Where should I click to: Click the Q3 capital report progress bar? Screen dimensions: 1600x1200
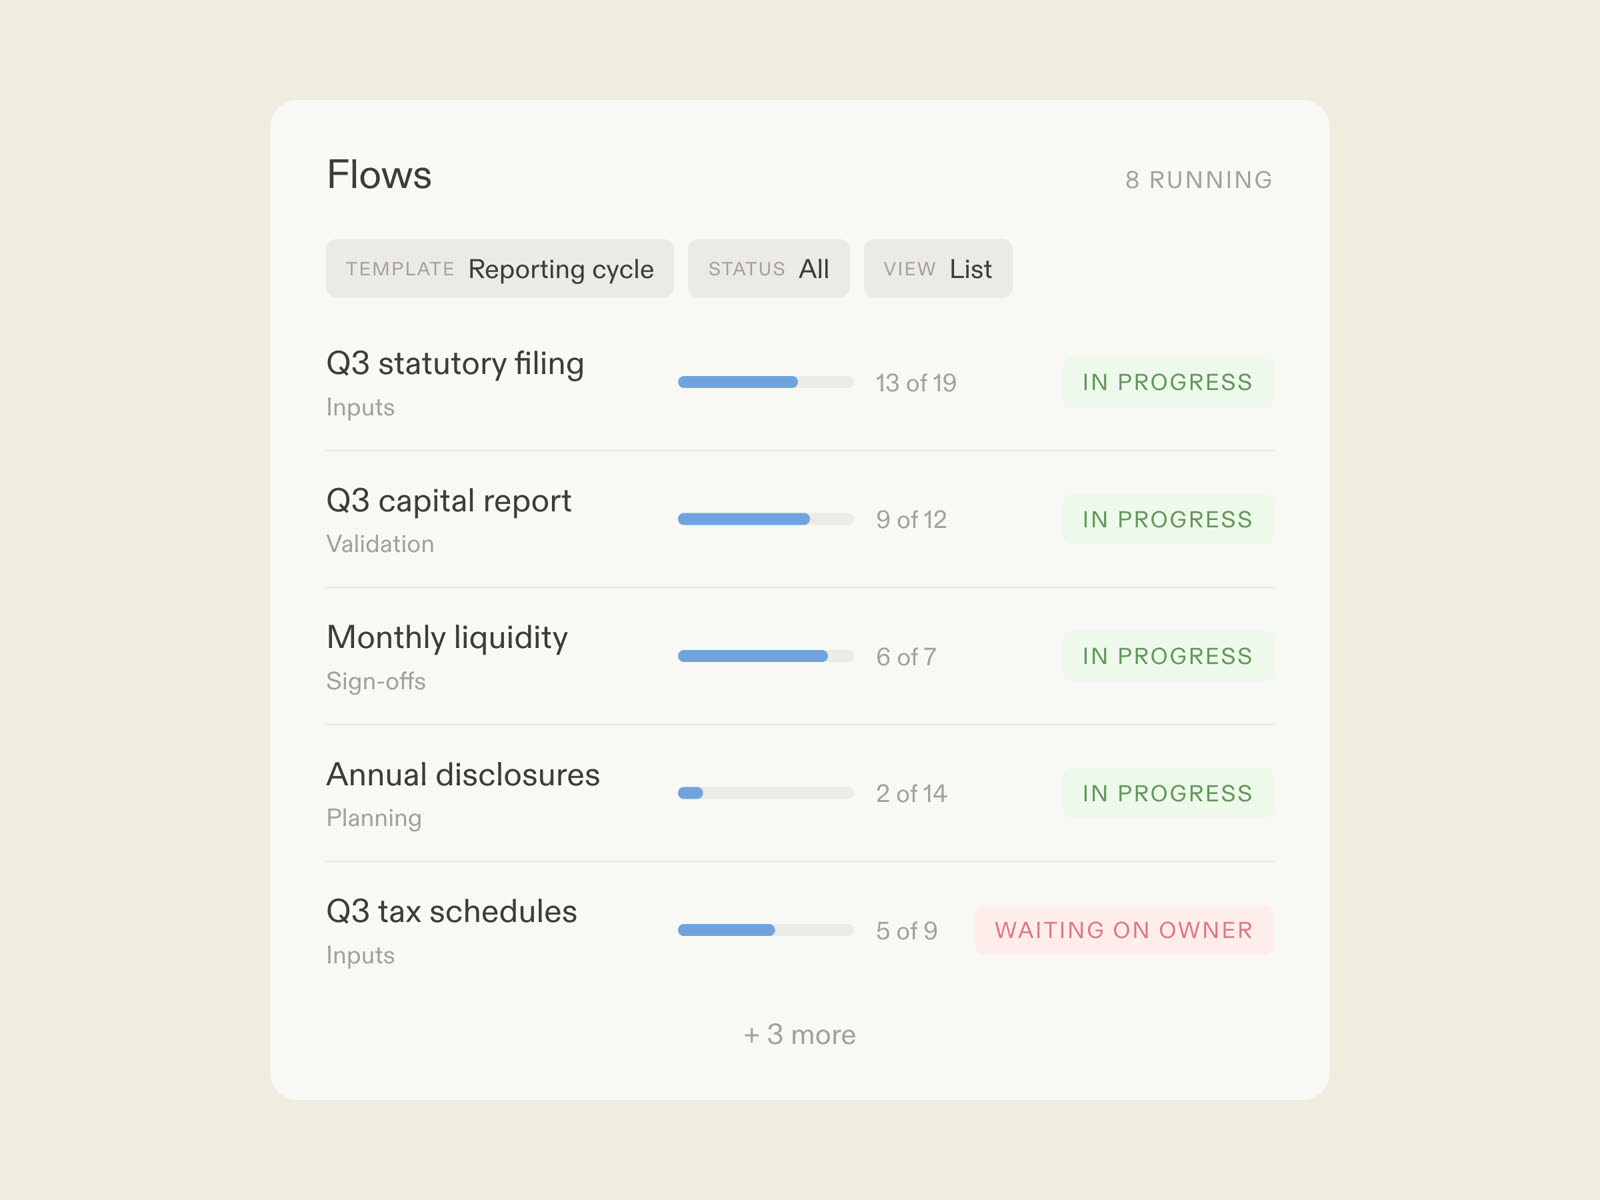coord(766,519)
